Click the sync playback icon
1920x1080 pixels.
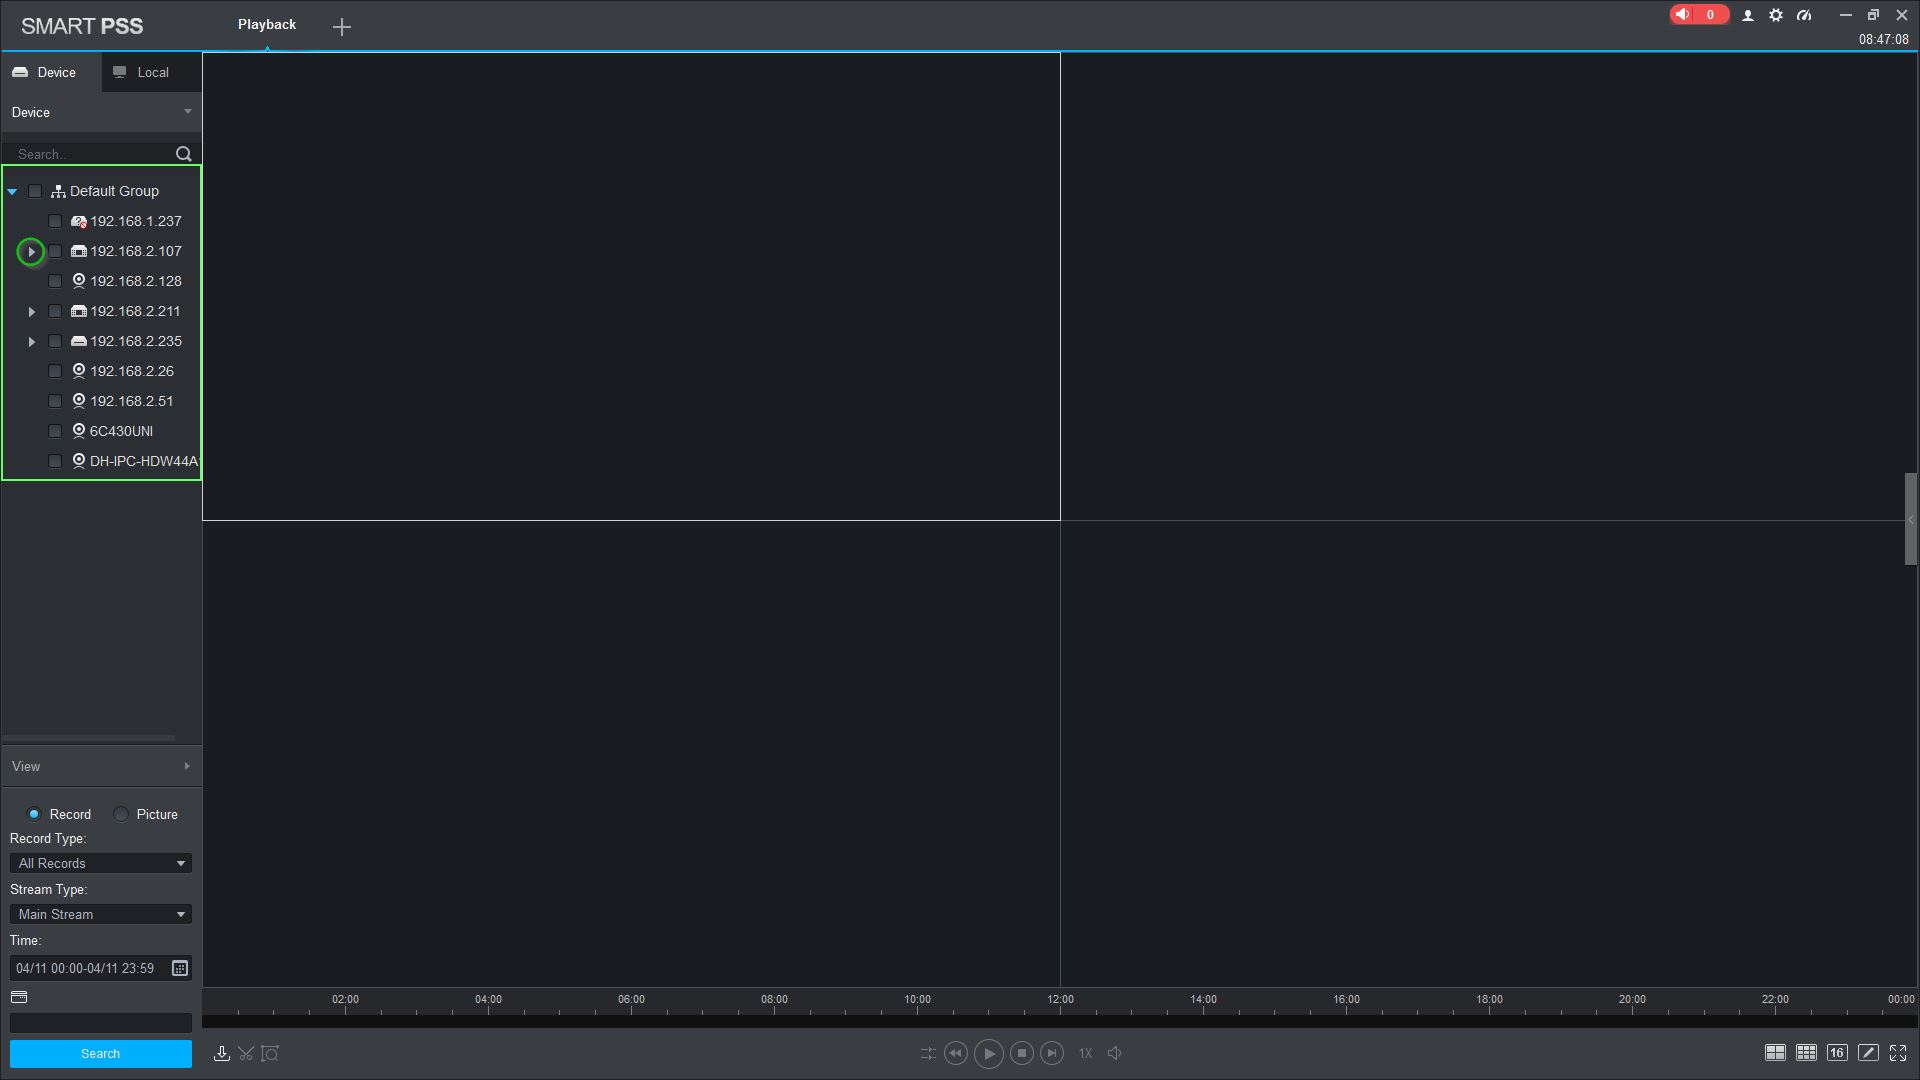point(927,1053)
